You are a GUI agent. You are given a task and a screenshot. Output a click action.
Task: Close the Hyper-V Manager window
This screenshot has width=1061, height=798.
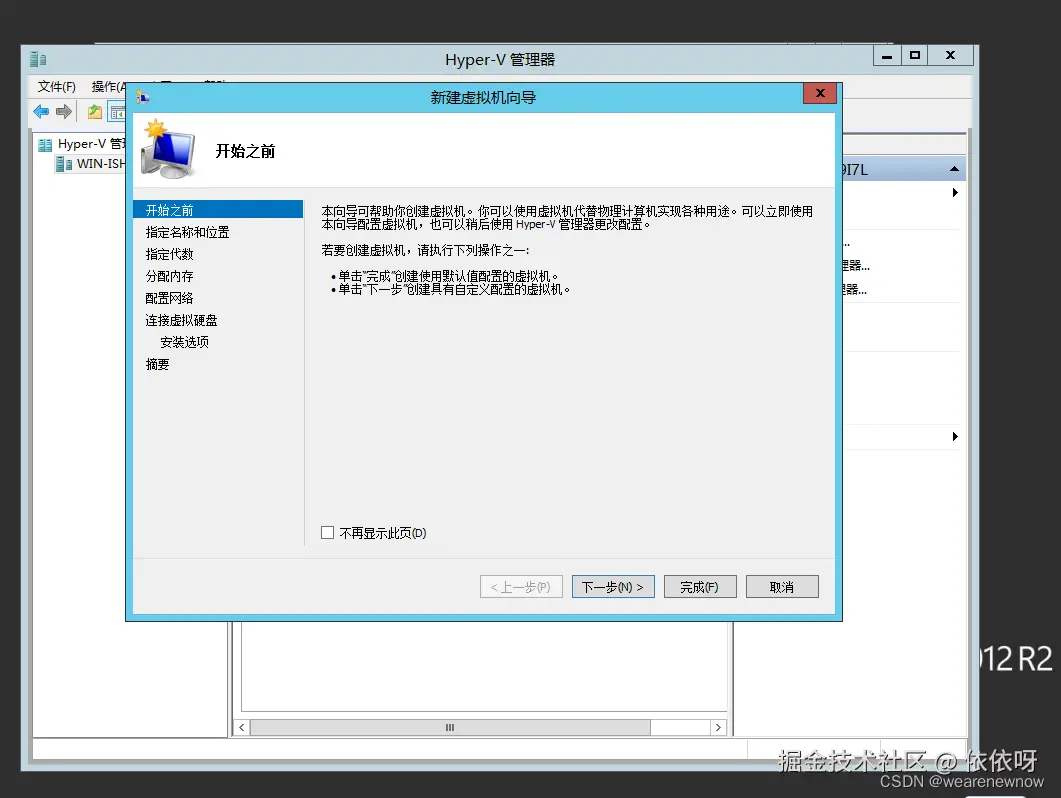950,56
